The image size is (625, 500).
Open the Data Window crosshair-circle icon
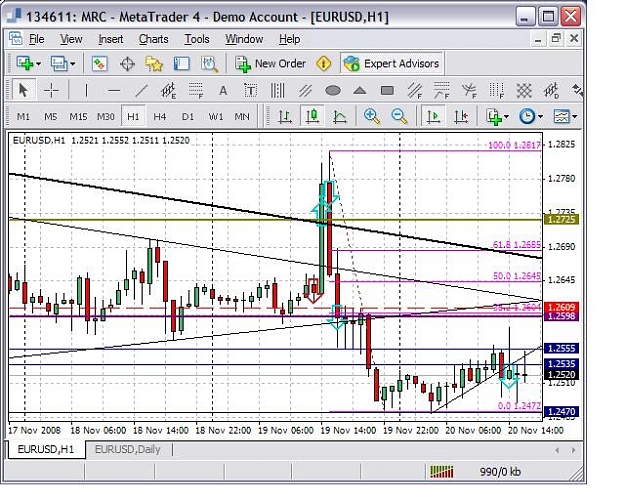point(127,63)
